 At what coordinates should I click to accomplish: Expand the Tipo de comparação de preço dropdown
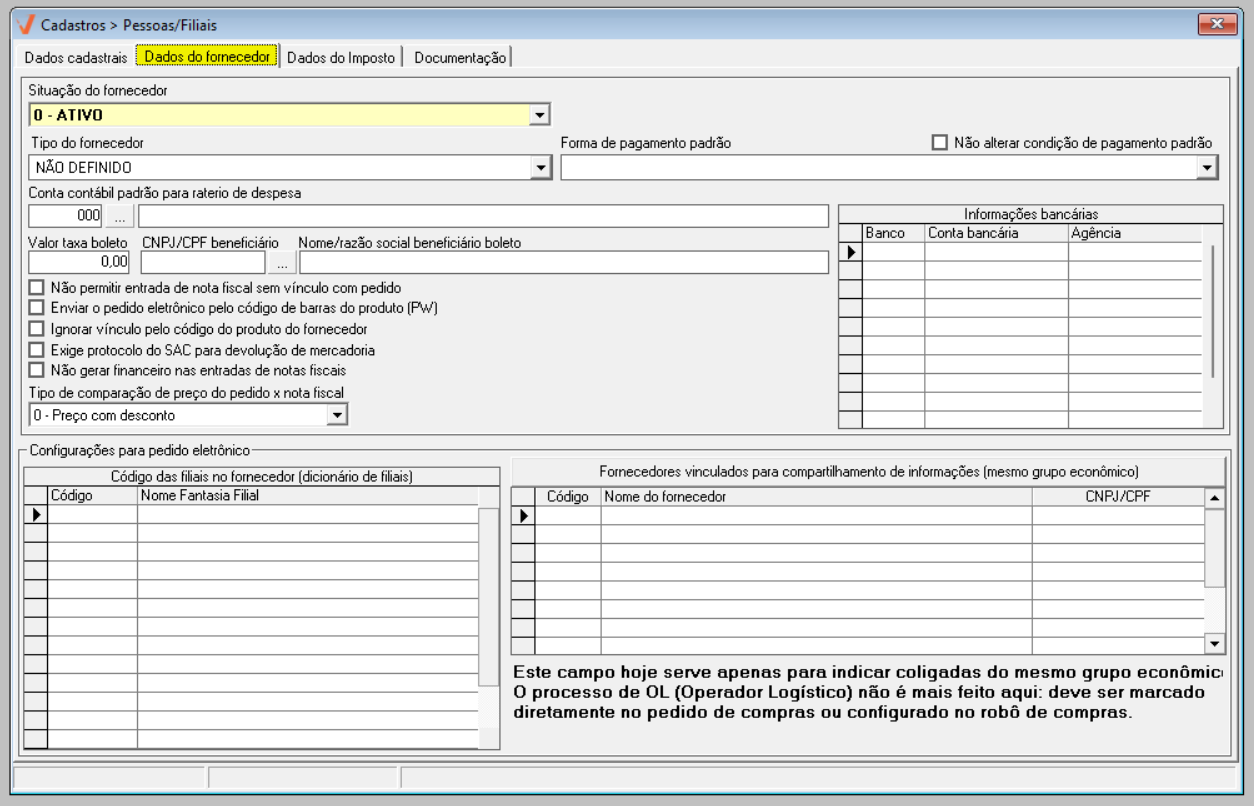(338, 414)
